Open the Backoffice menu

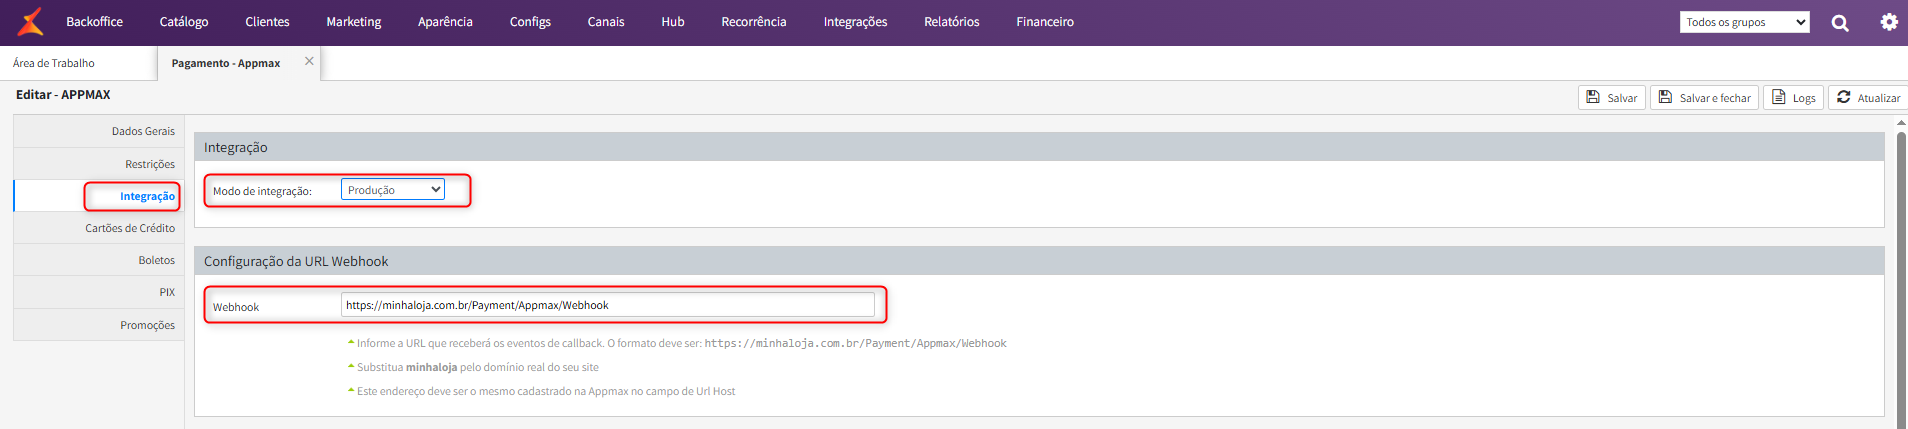click(95, 21)
